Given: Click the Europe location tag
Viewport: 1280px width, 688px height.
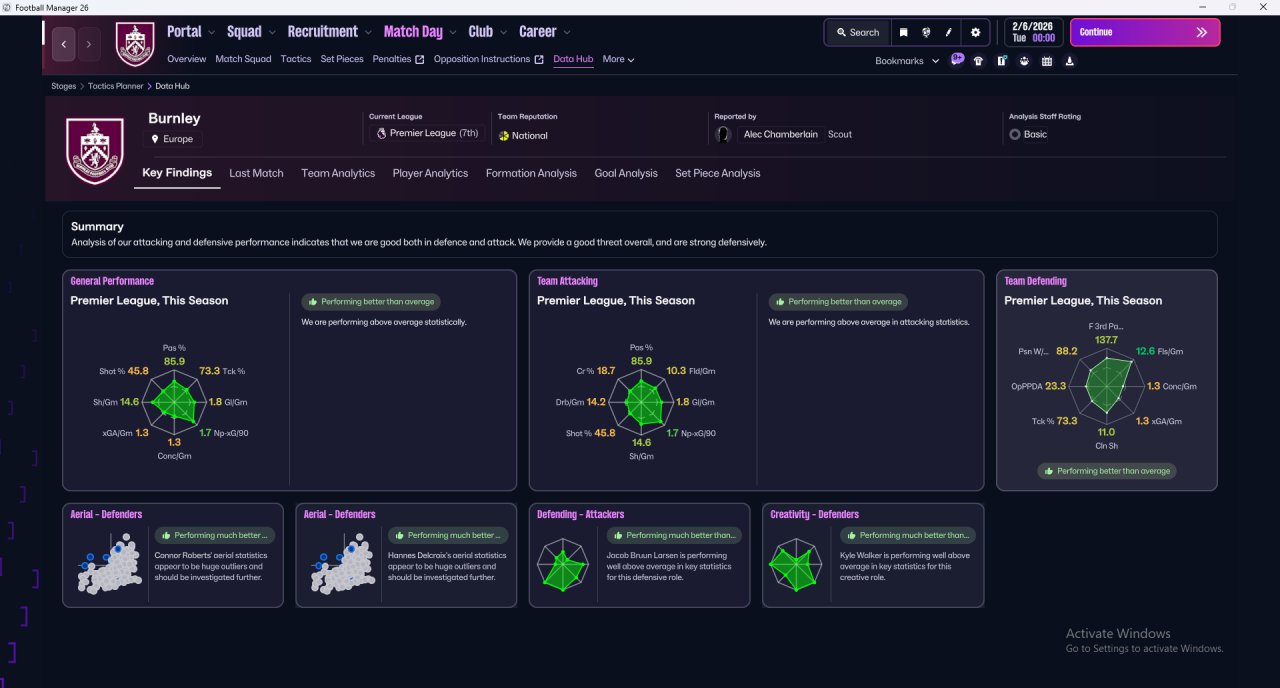Looking at the screenshot, I should coord(175,139).
